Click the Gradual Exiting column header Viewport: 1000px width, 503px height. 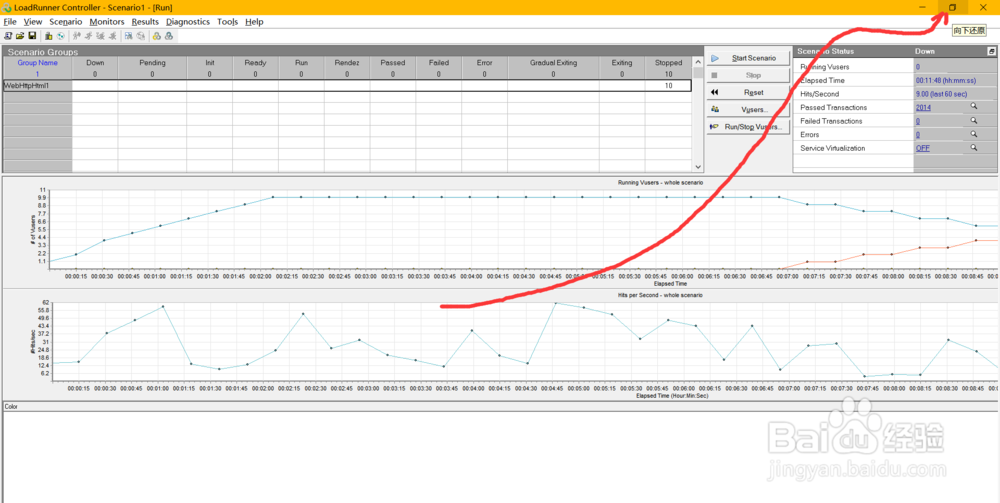[x=553, y=63]
